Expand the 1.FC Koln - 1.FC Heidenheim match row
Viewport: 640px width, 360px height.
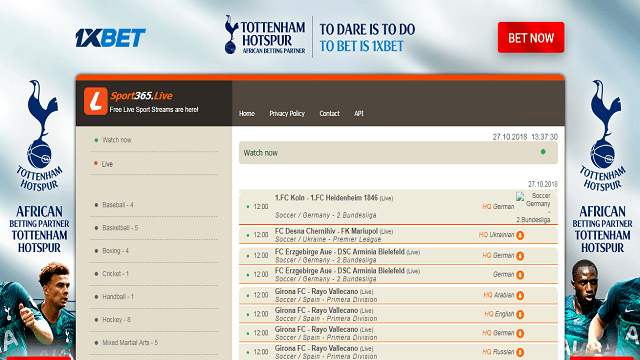[x=398, y=207]
